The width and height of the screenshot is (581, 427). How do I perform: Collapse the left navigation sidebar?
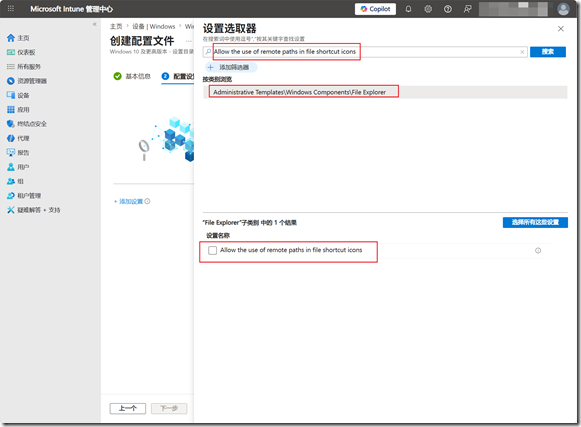pyautogui.click(x=94, y=24)
